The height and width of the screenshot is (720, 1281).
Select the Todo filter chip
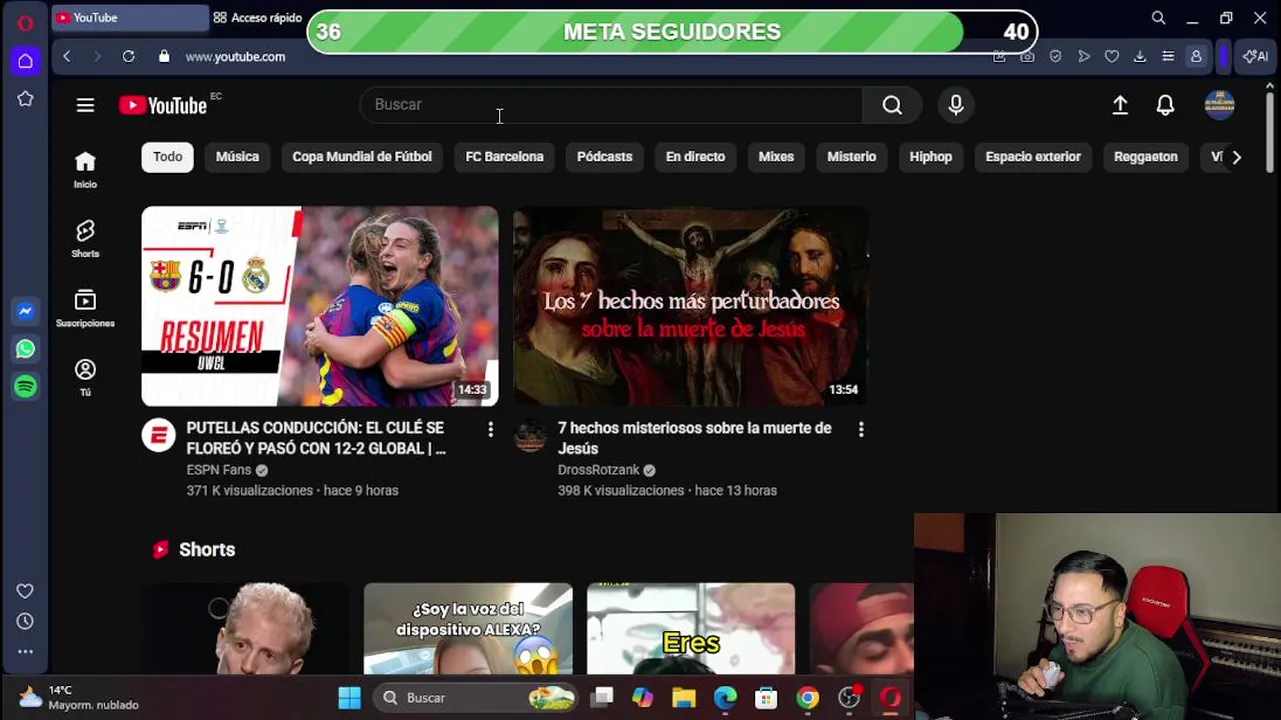pos(167,157)
